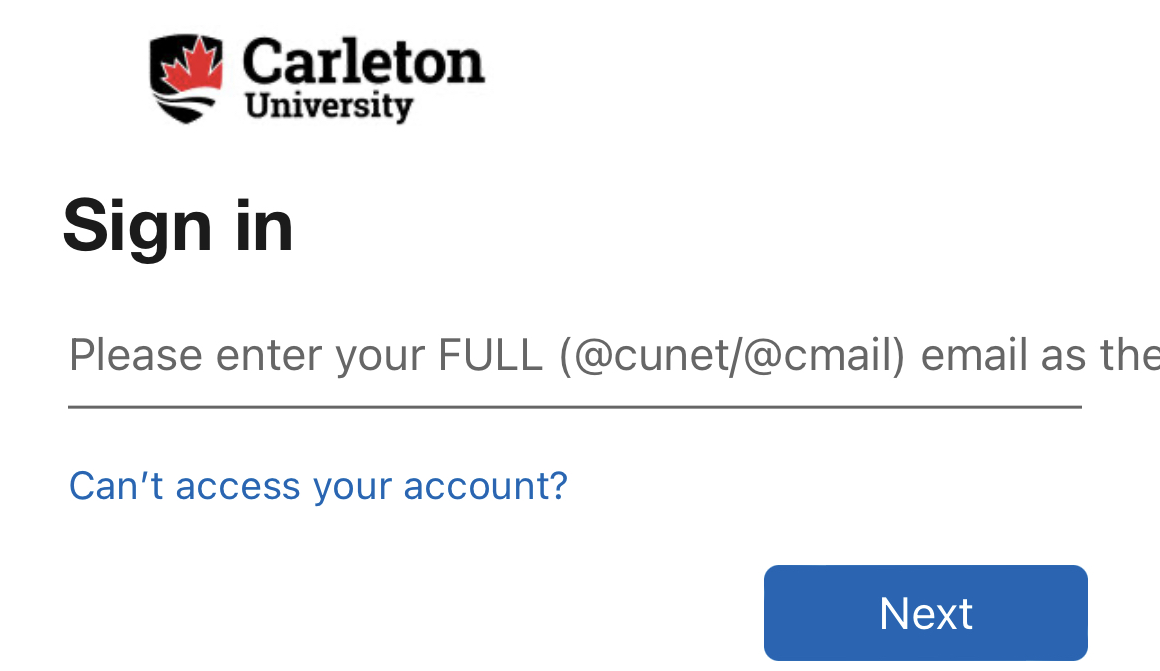Focus the @cunet/@cmail email input field

pos(574,357)
